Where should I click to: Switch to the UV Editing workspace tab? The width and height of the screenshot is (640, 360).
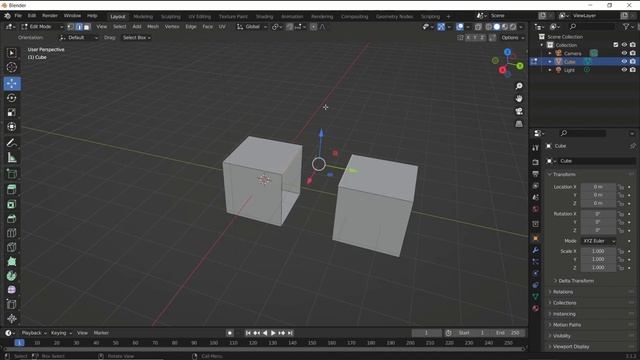coord(200,17)
